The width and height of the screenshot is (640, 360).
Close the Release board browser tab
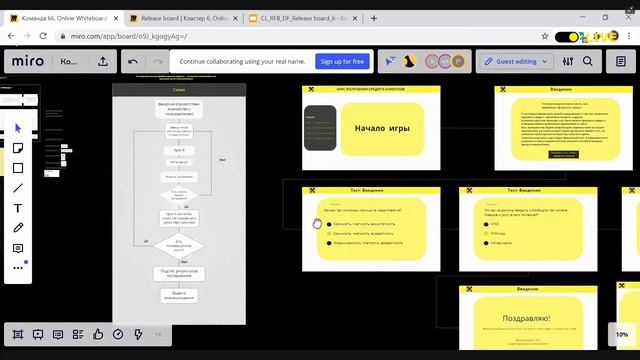(x=235, y=18)
